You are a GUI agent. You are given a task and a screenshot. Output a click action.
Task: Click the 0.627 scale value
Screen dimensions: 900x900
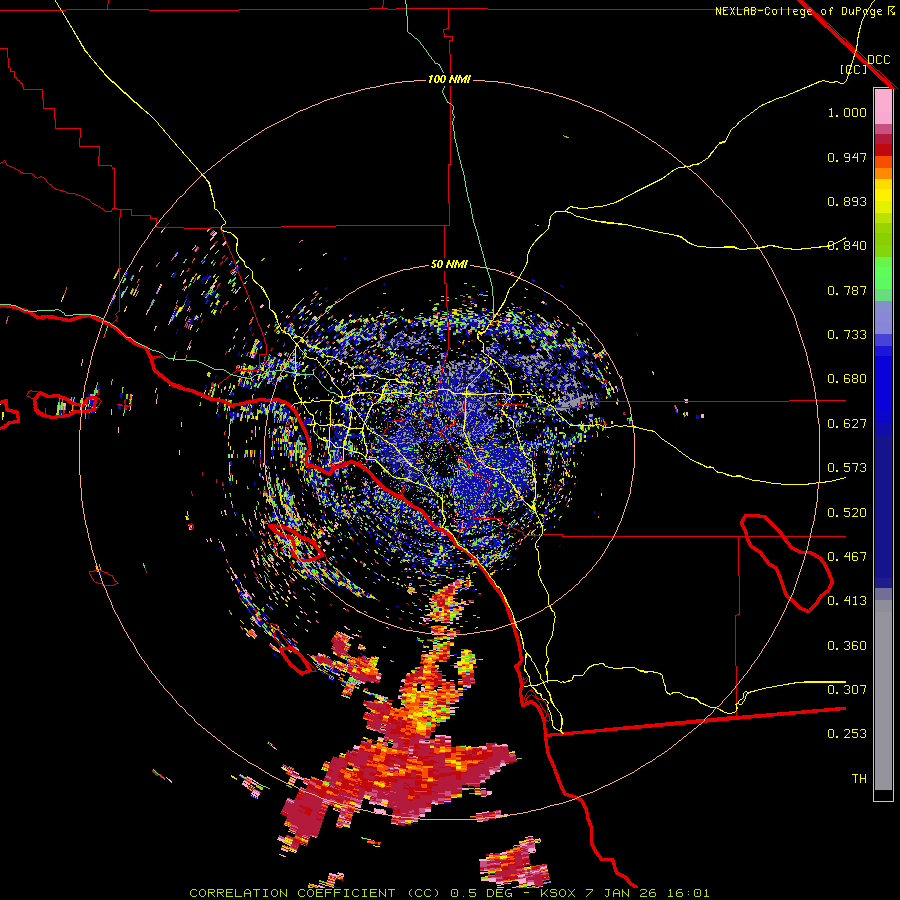(x=847, y=424)
